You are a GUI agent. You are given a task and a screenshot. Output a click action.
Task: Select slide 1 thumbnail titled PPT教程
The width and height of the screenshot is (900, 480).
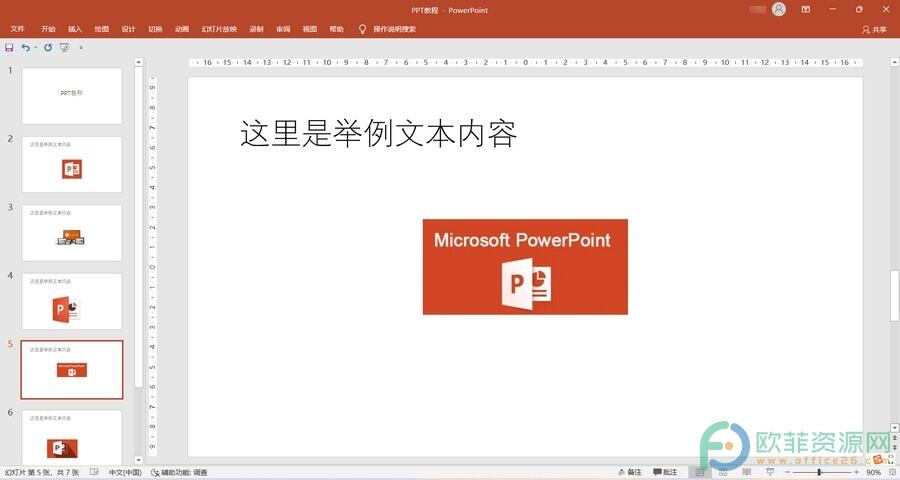click(x=72, y=96)
